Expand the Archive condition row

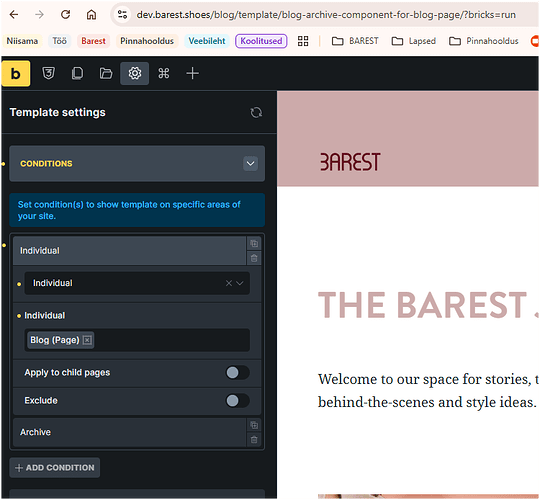tap(129, 433)
